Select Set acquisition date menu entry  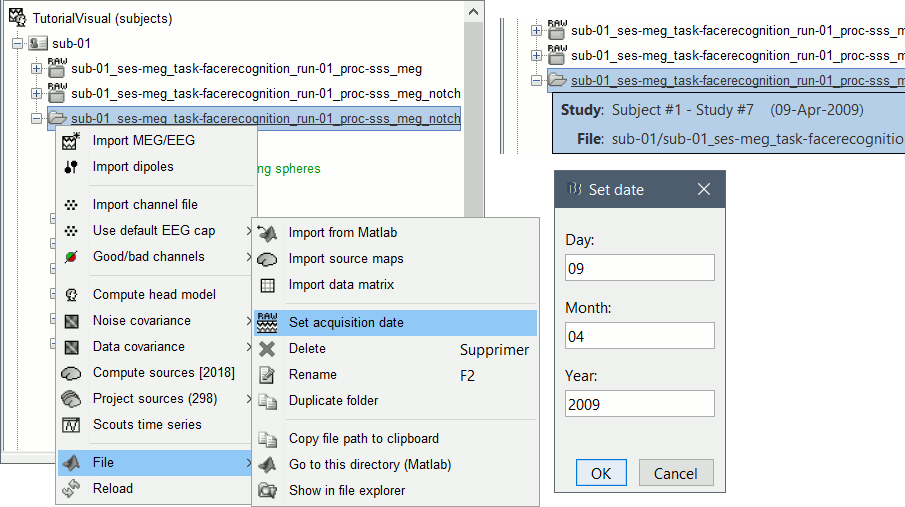346,323
